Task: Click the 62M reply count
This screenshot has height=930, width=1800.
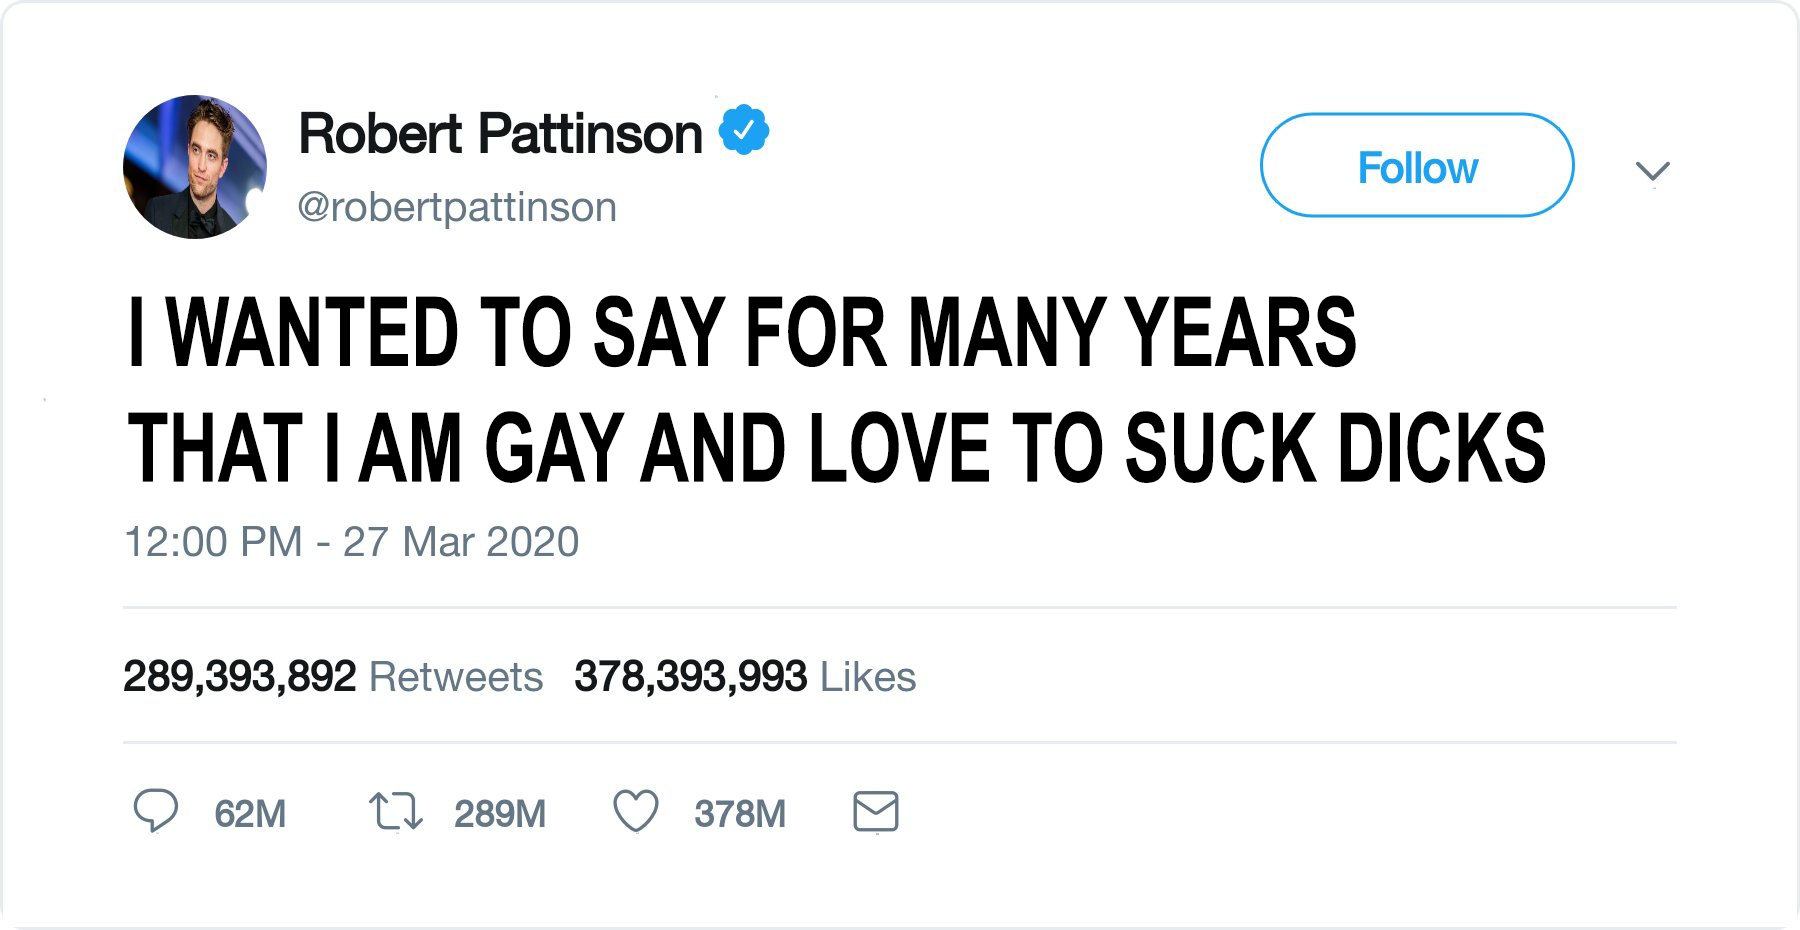Action: click(x=250, y=814)
